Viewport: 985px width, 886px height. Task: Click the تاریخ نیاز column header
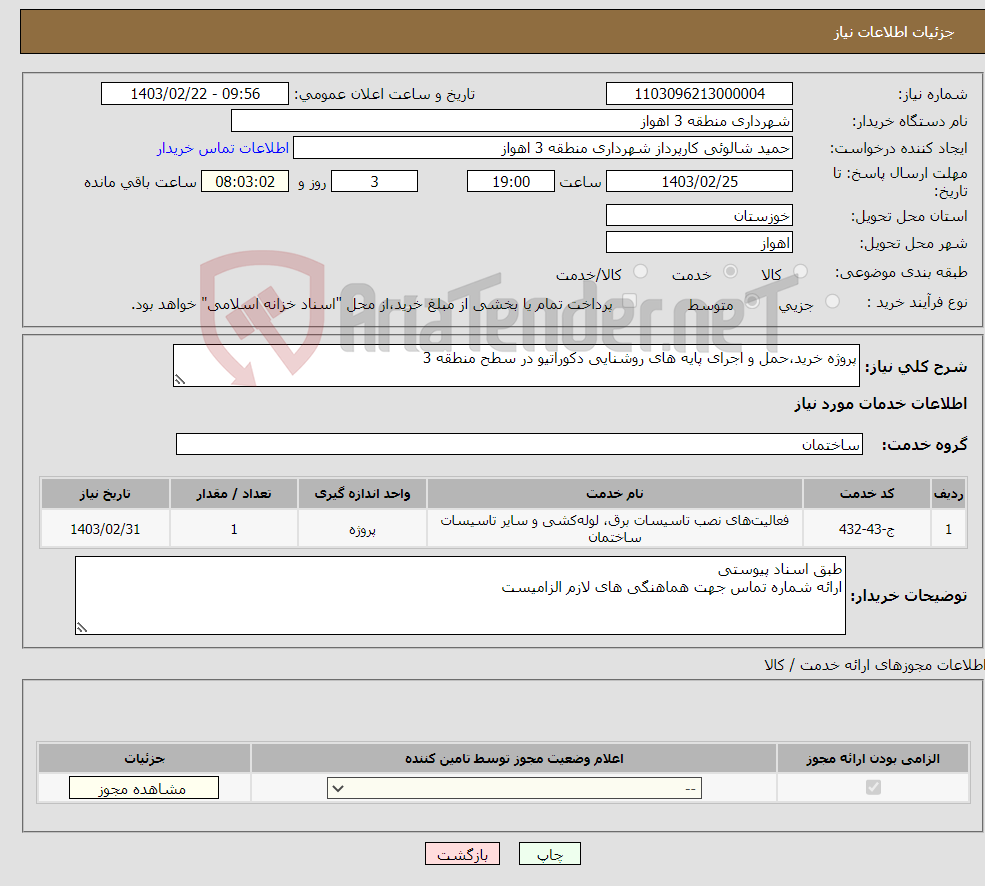click(105, 494)
